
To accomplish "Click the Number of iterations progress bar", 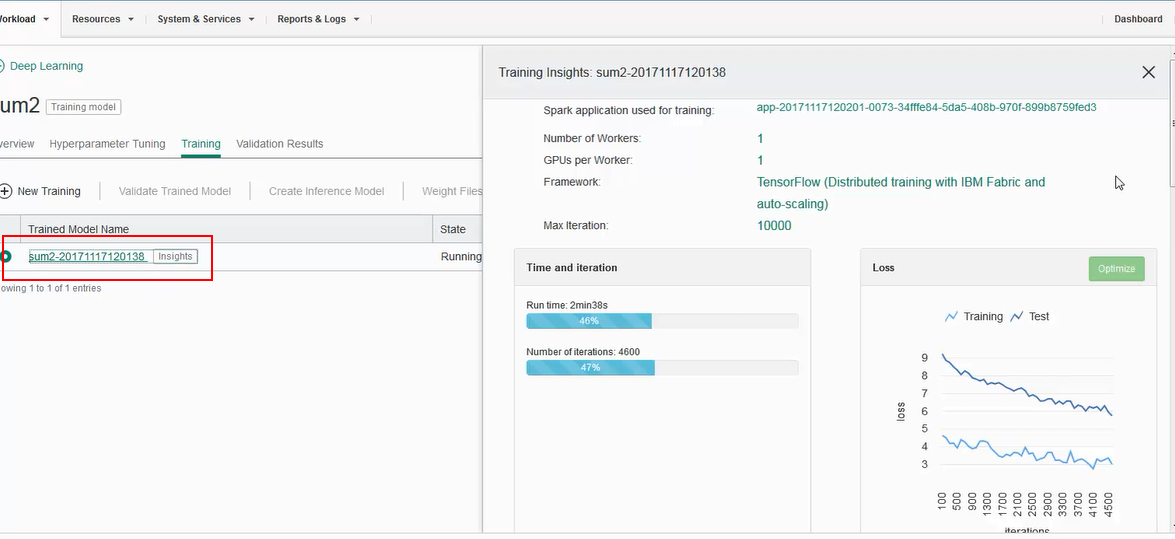I will tap(662, 368).
